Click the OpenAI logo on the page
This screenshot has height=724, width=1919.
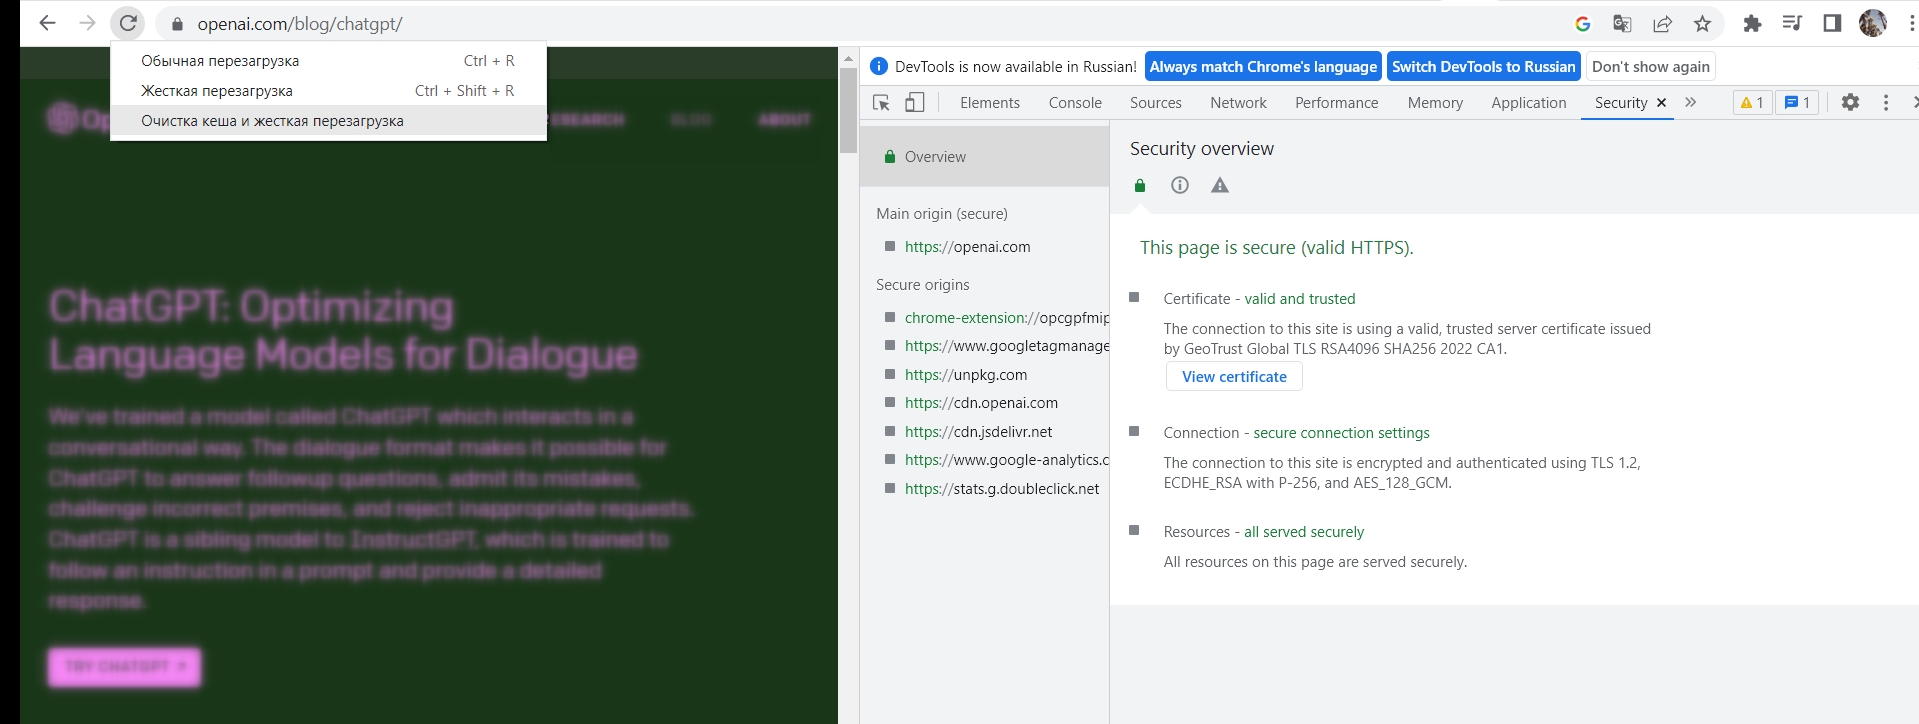(77, 119)
